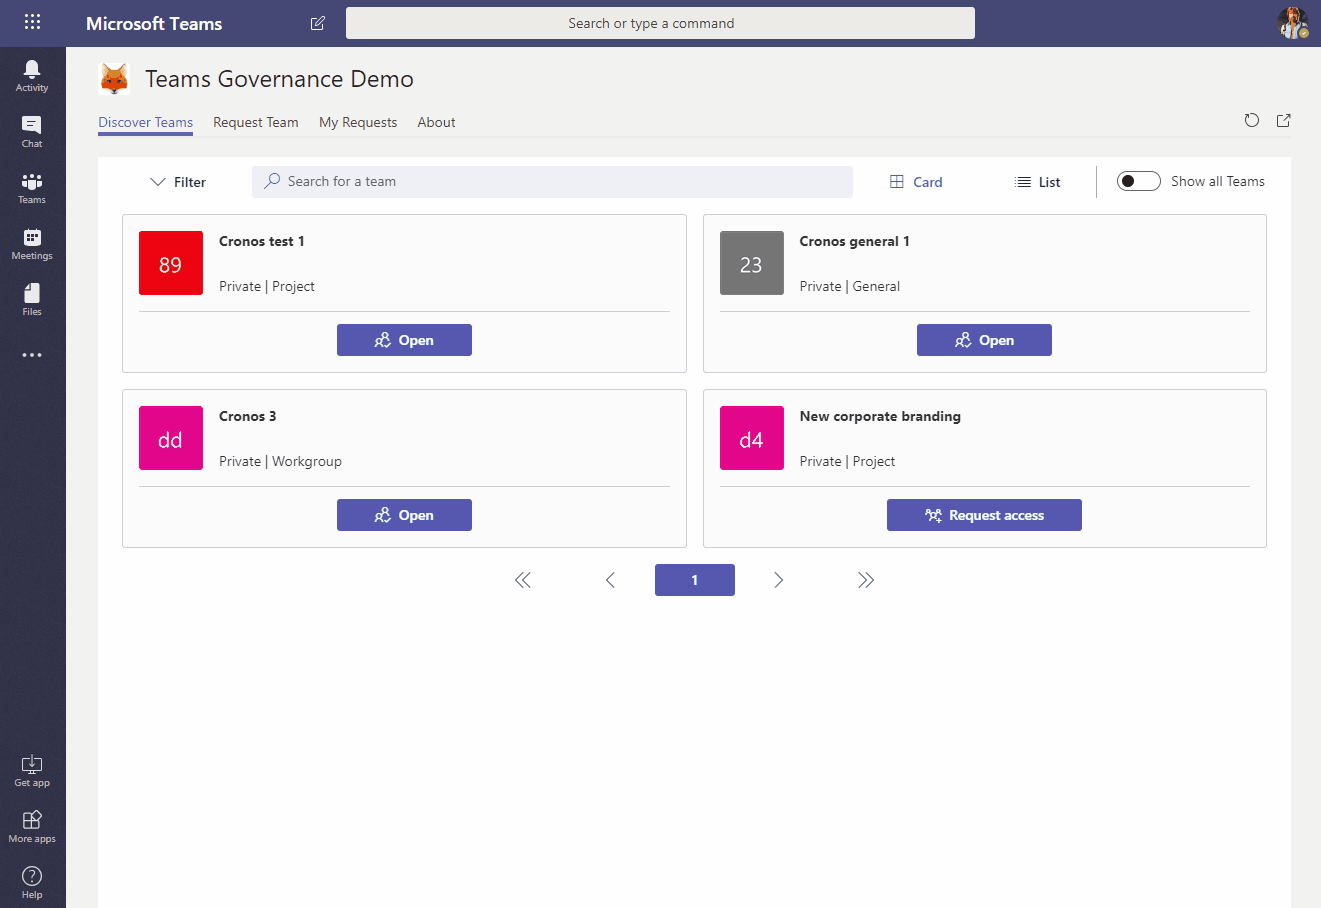Open the app launcher waffle icon
The height and width of the screenshot is (908, 1321).
[32, 22]
